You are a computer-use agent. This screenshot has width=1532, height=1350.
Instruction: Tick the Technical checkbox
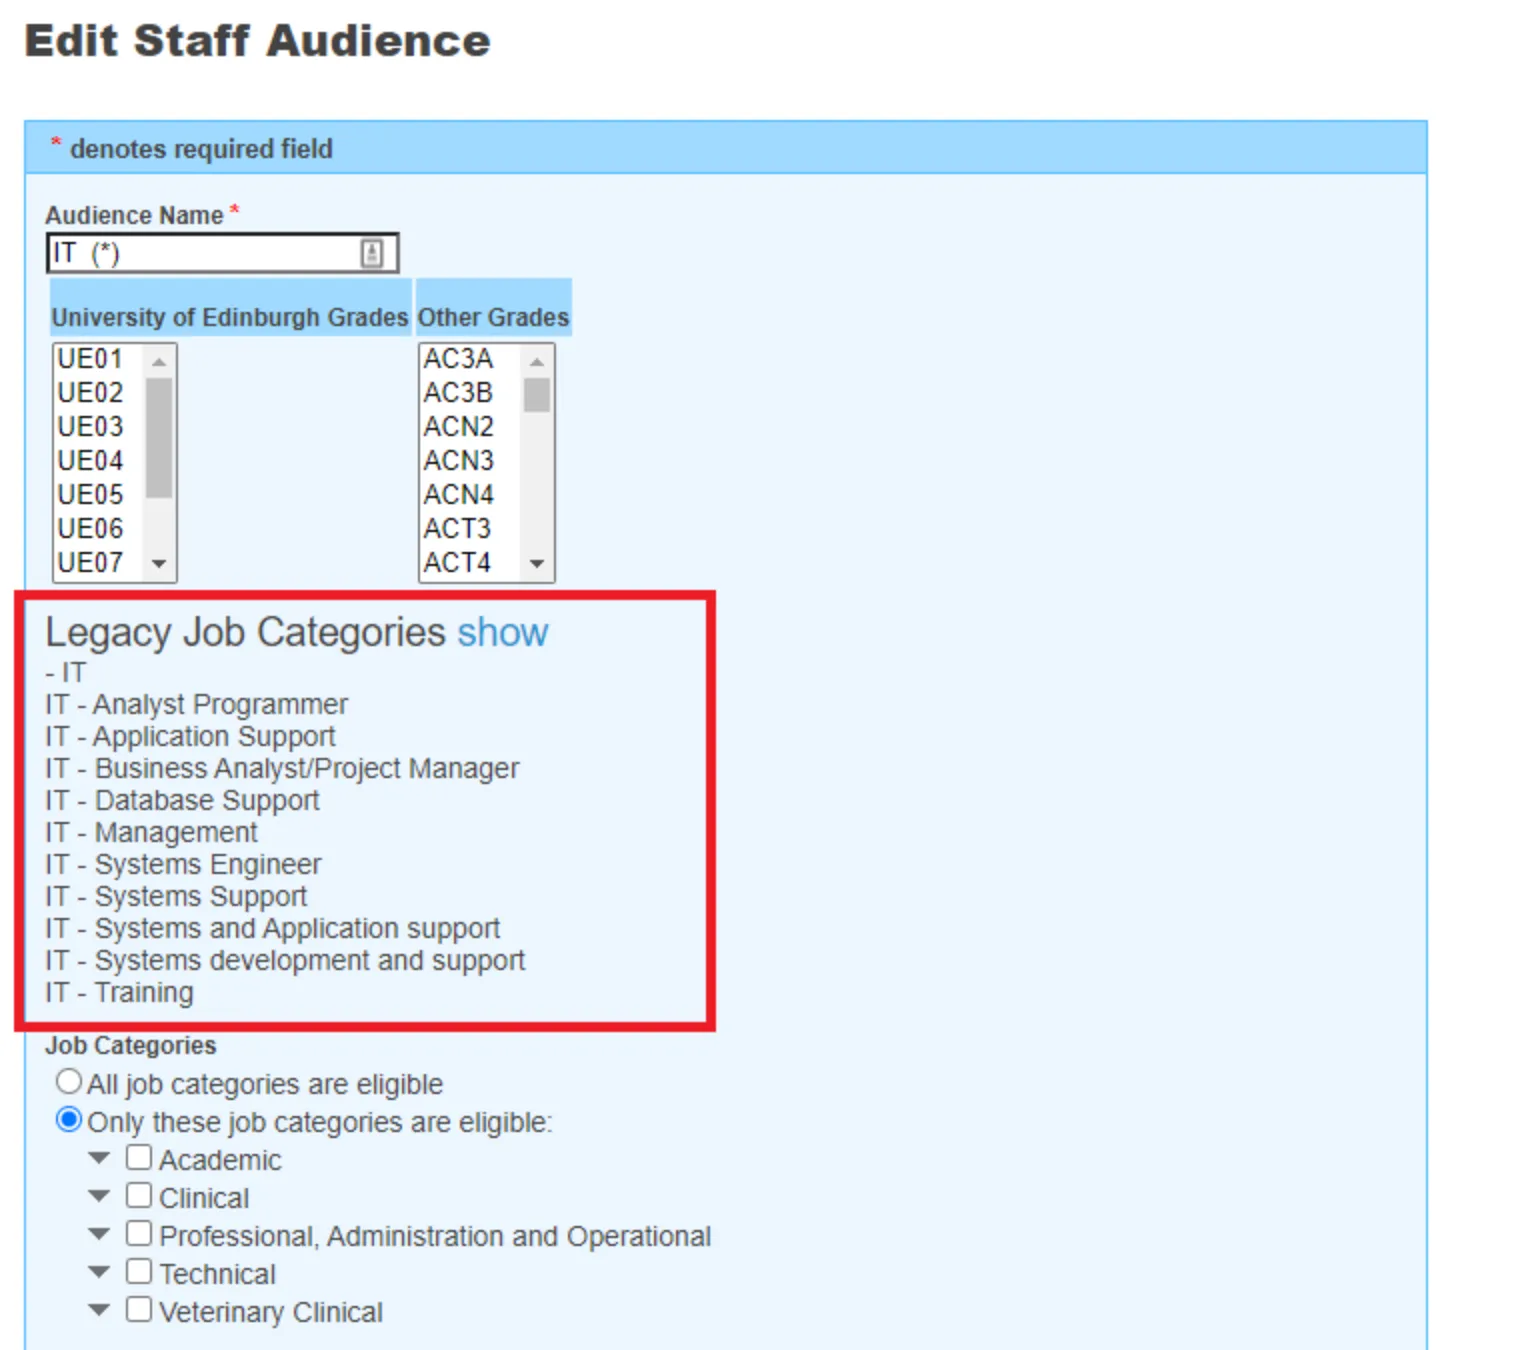point(139,1272)
